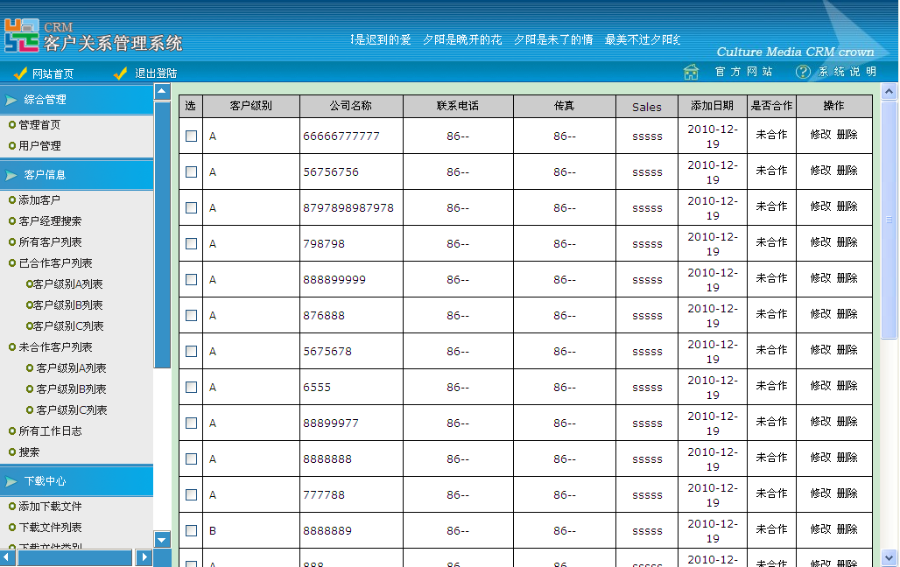The width and height of the screenshot is (900, 567).
Task: Open 管理首页 in sidebar
Action: (x=40, y=125)
